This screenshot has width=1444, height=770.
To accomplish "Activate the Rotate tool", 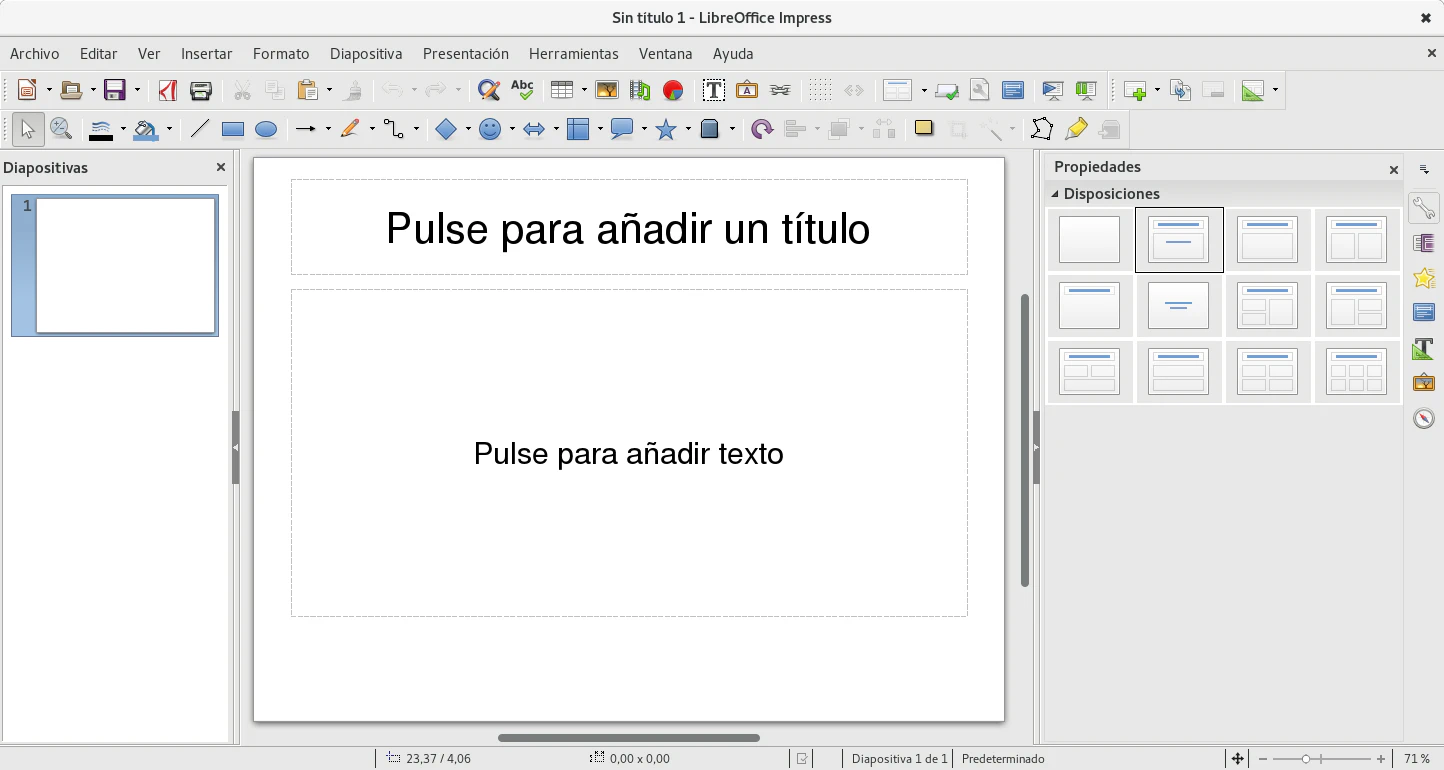I will pyautogui.click(x=762, y=129).
